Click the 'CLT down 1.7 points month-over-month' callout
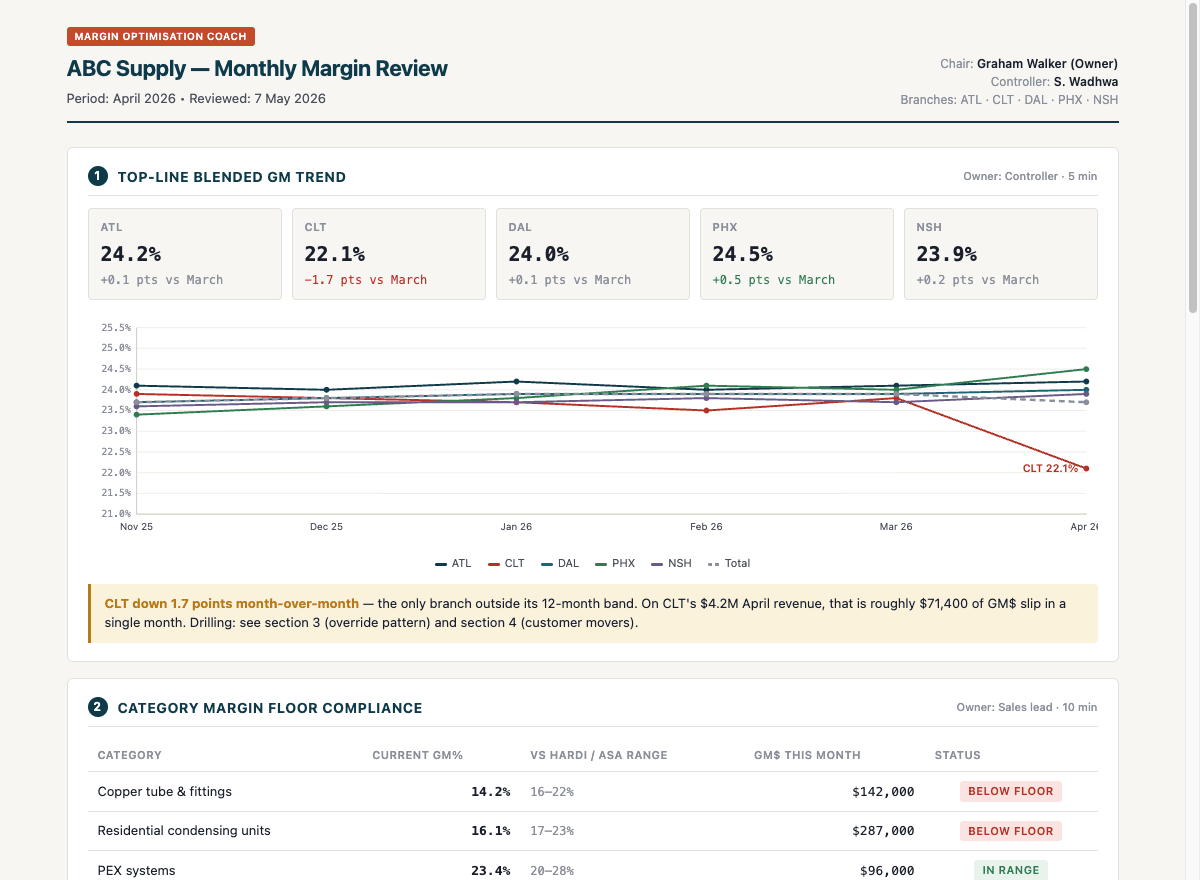Viewport: 1200px width, 880px height. coord(593,613)
